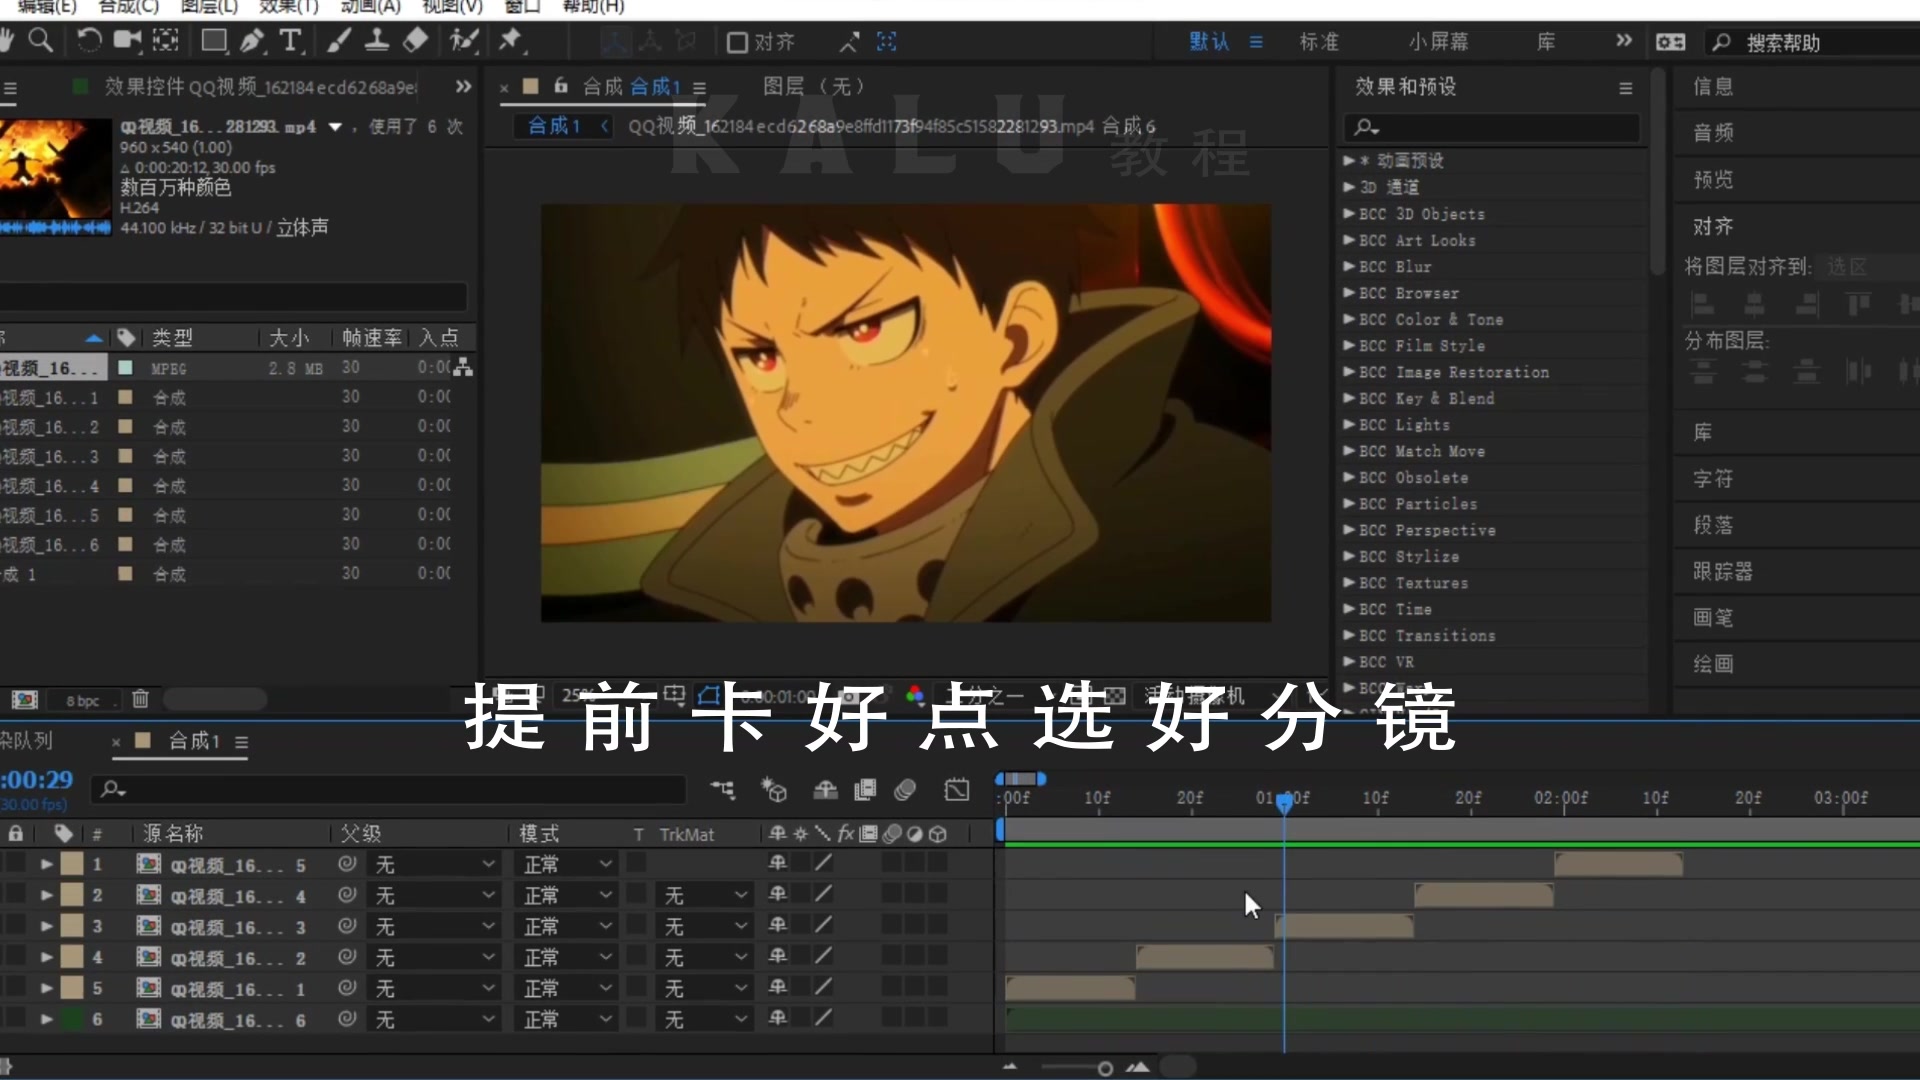The width and height of the screenshot is (1920, 1080).
Task: Select the Puppet Pin tool
Action: click(511, 41)
